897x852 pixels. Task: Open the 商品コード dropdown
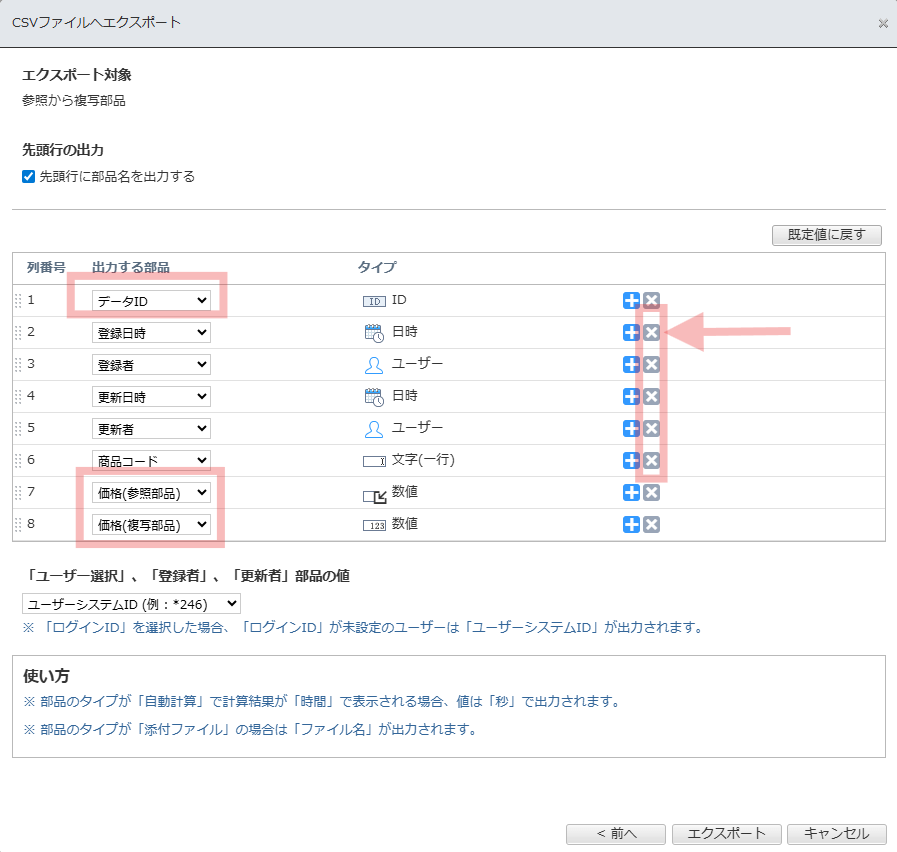[151, 461]
